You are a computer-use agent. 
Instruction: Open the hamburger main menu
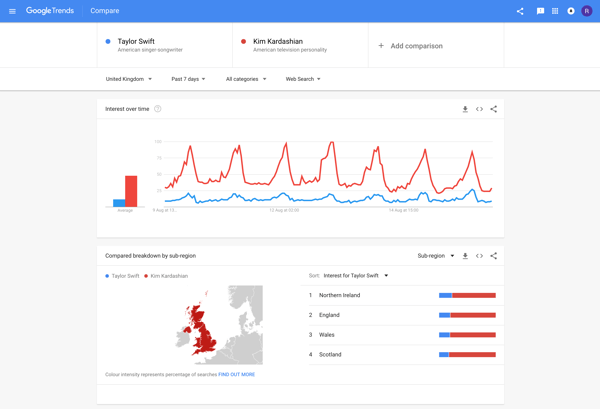pyautogui.click(x=12, y=11)
